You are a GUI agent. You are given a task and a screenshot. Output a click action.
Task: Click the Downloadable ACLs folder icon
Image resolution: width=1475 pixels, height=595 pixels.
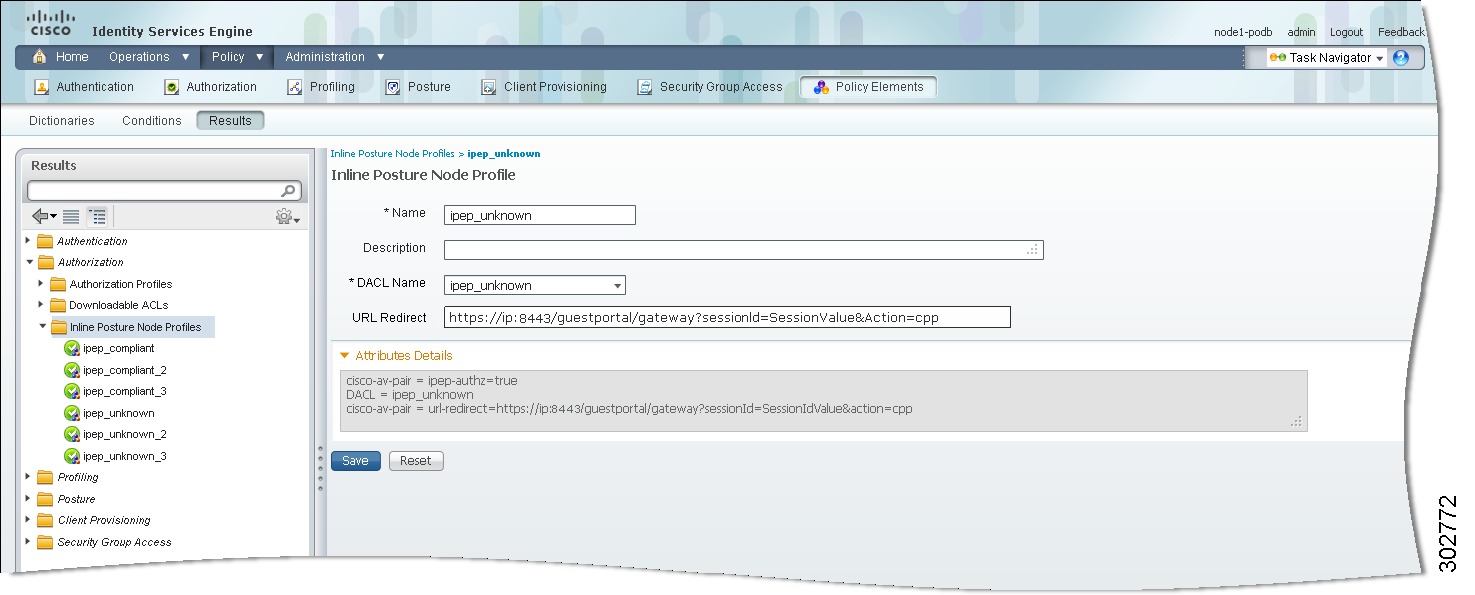pyautogui.click(x=59, y=305)
